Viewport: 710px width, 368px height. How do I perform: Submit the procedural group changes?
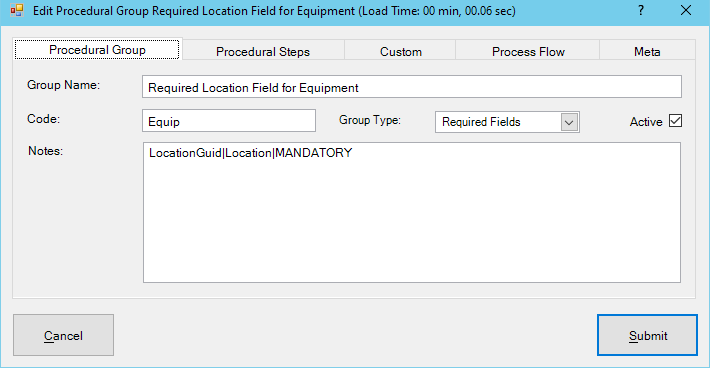648,335
